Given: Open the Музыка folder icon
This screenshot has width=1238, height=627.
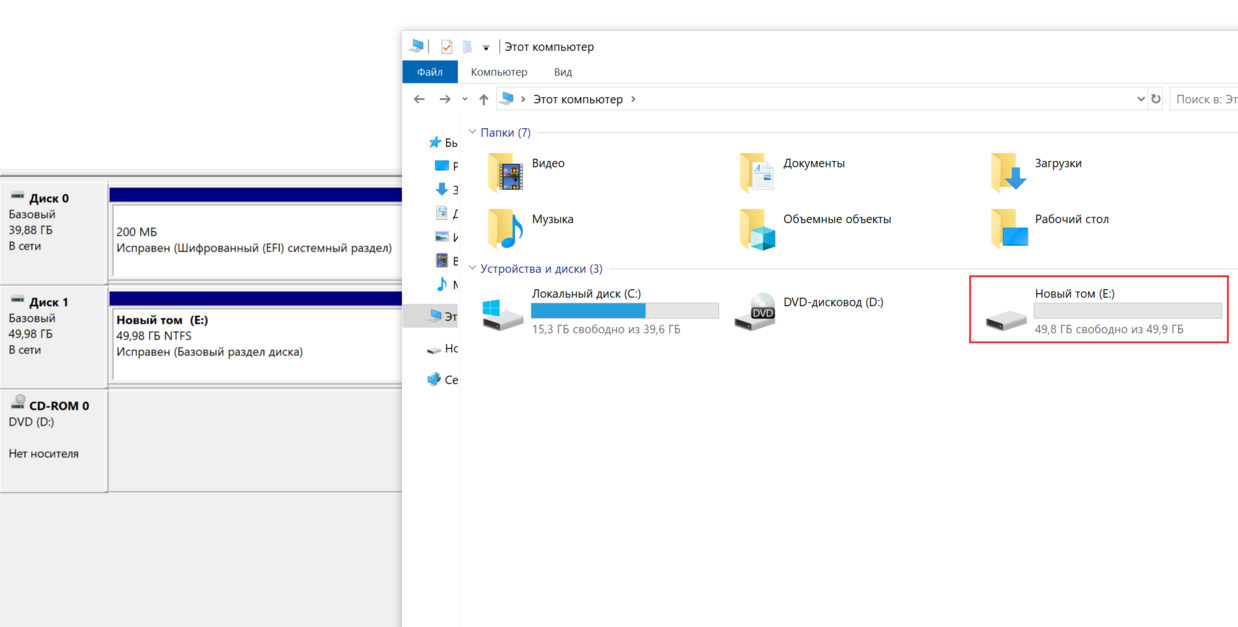Looking at the screenshot, I should click(506, 228).
